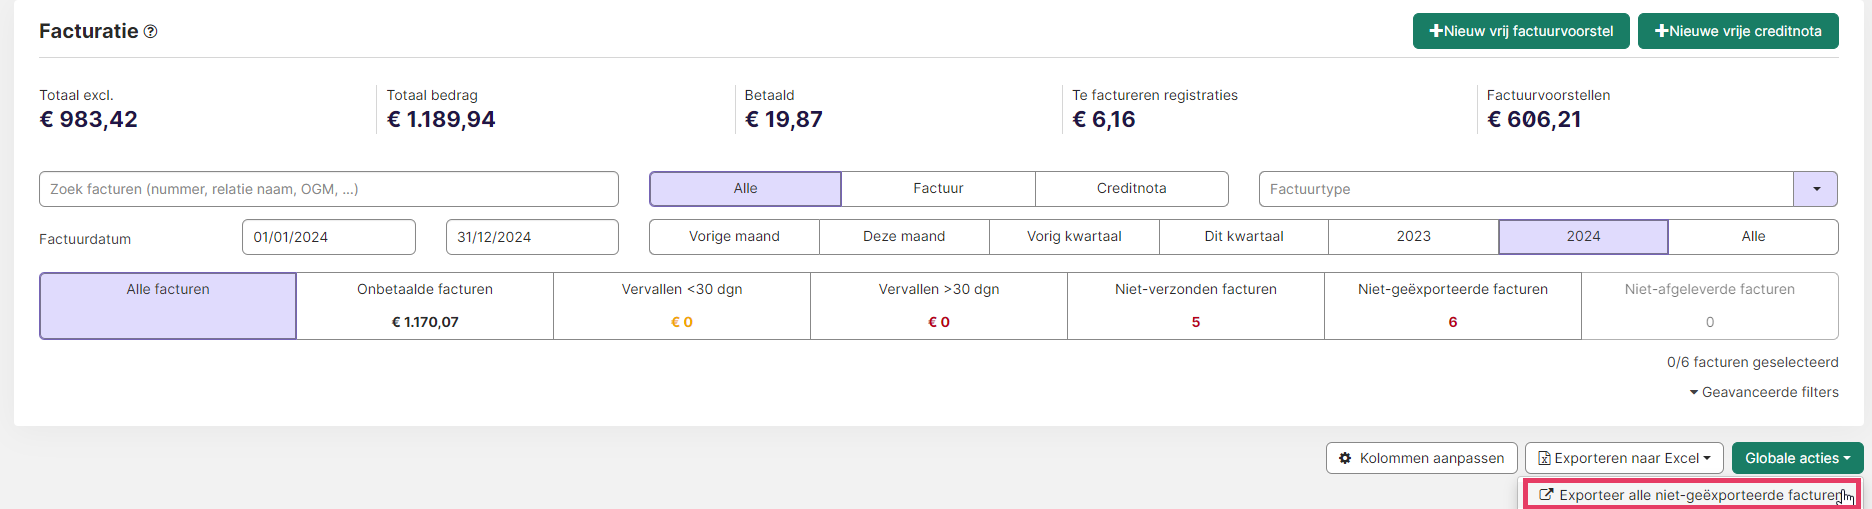Expand Geavanceerde filters

(x=1764, y=392)
